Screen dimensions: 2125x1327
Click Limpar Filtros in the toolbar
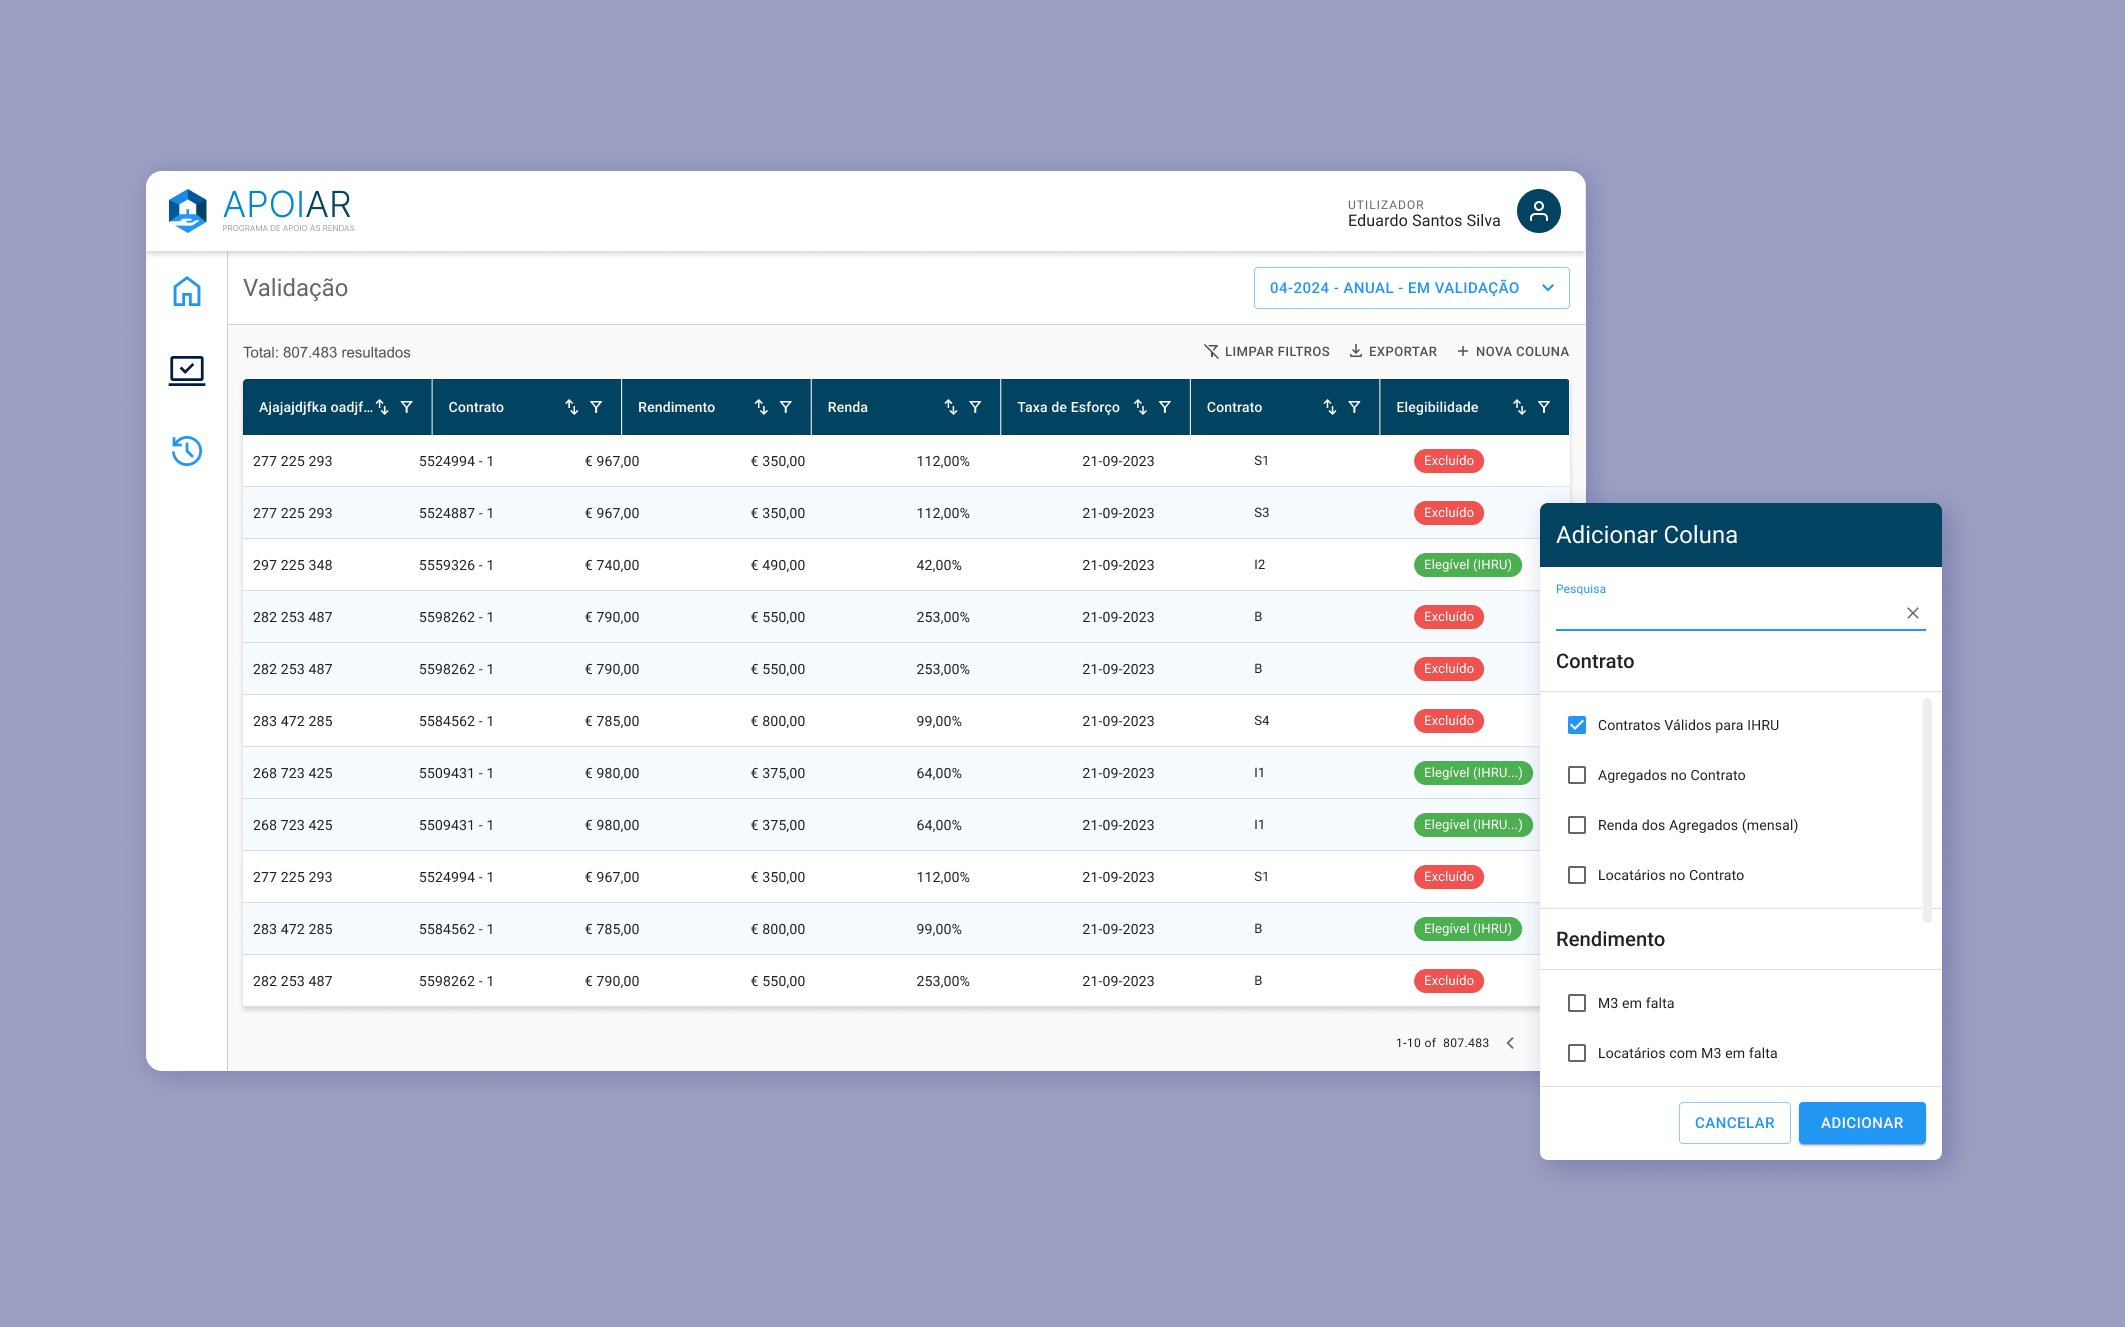[1266, 351]
